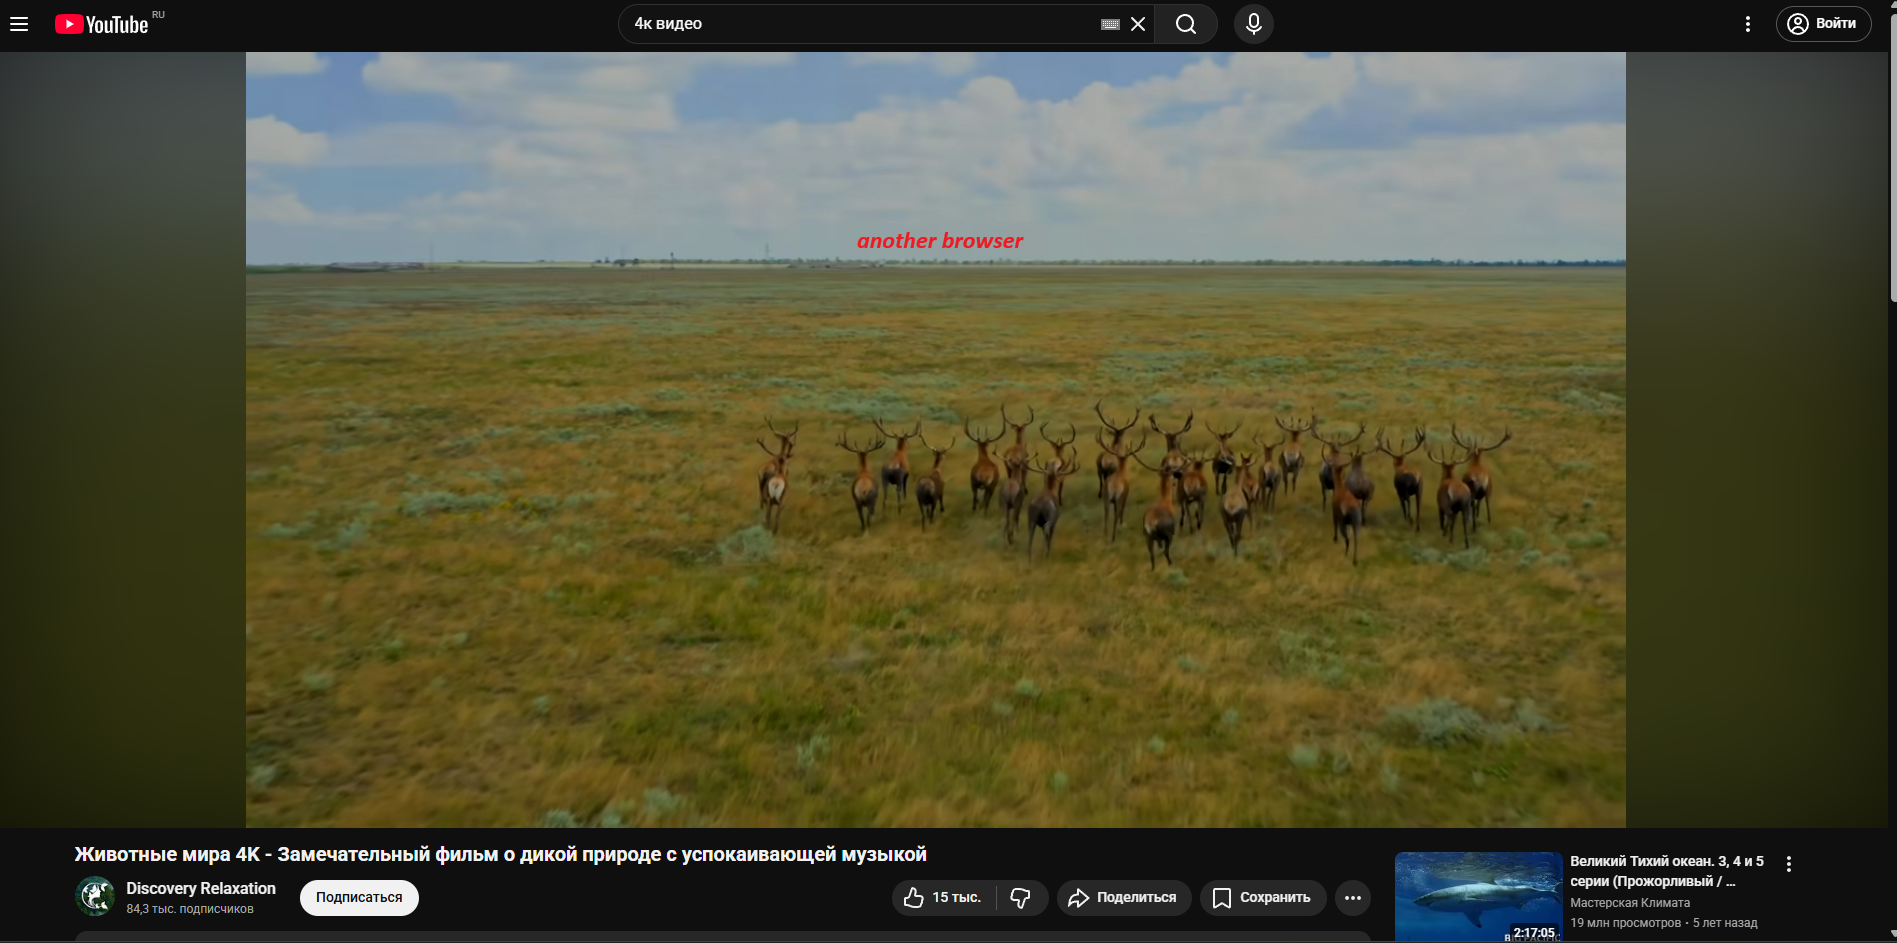This screenshot has width=1897, height=943.
Task: Open the hamburger guide menu
Action: pos(19,24)
